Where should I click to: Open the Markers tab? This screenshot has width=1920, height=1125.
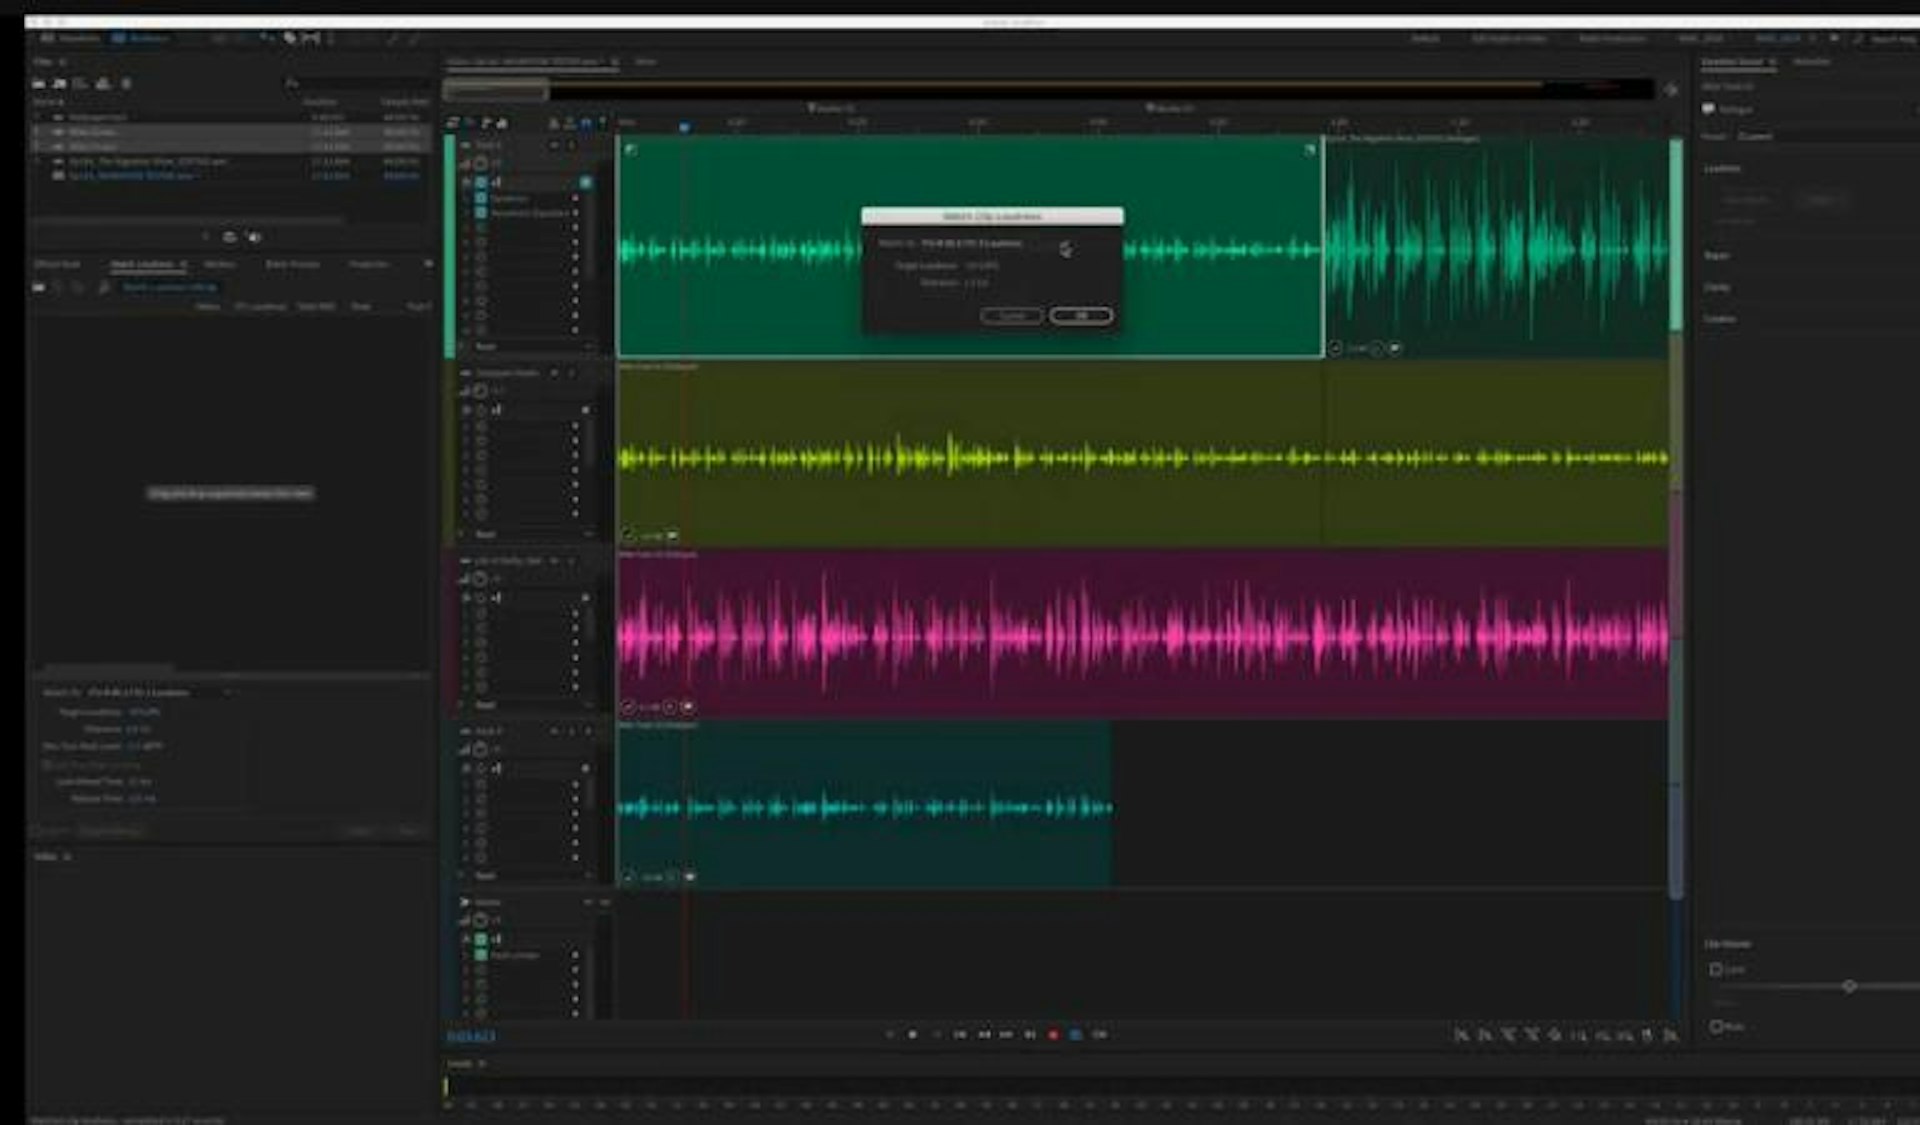pyautogui.click(x=220, y=264)
